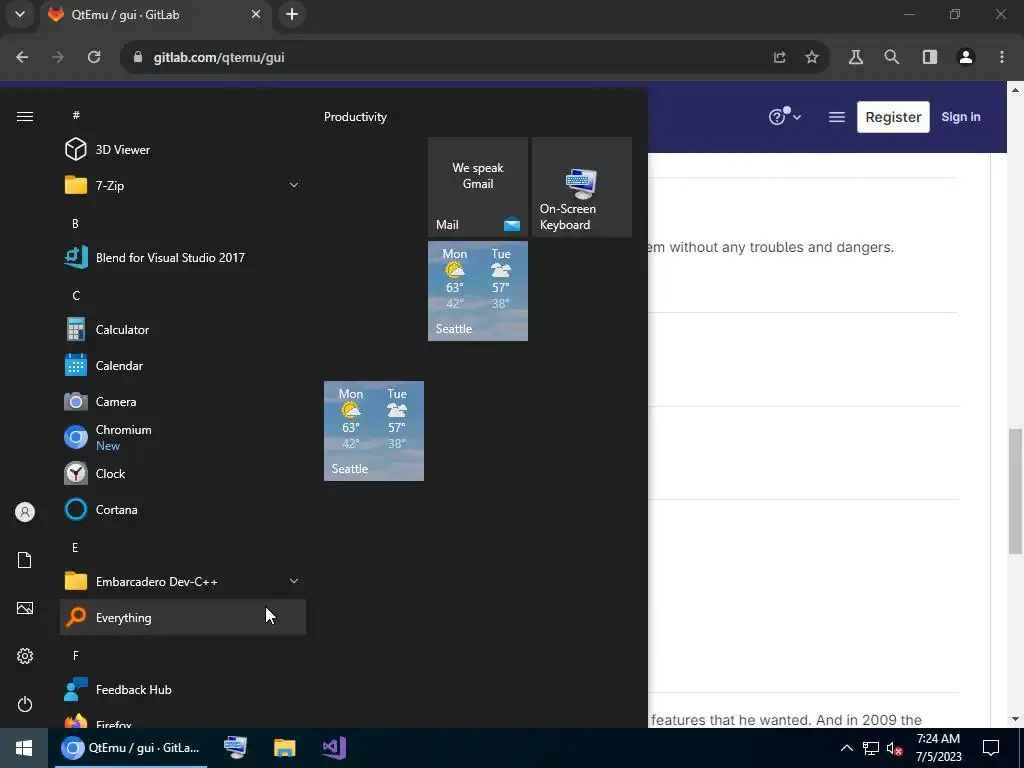The width and height of the screenshot is (1024, 768).
Task: Show hidden system tray icons
Action: pyautogui.click(x=846, y=748)
